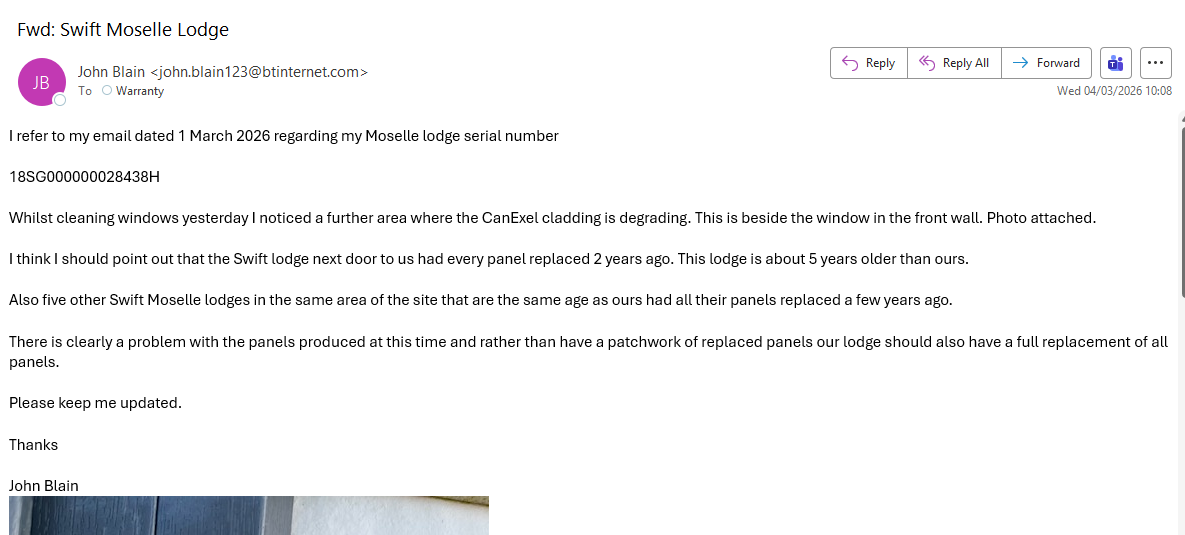The width and height of the screenshot is (1185, 535).
Task: Click the subject Fwd: Swift Moselle Lodge
Action: pyautogui.click(x=123, y=30)
